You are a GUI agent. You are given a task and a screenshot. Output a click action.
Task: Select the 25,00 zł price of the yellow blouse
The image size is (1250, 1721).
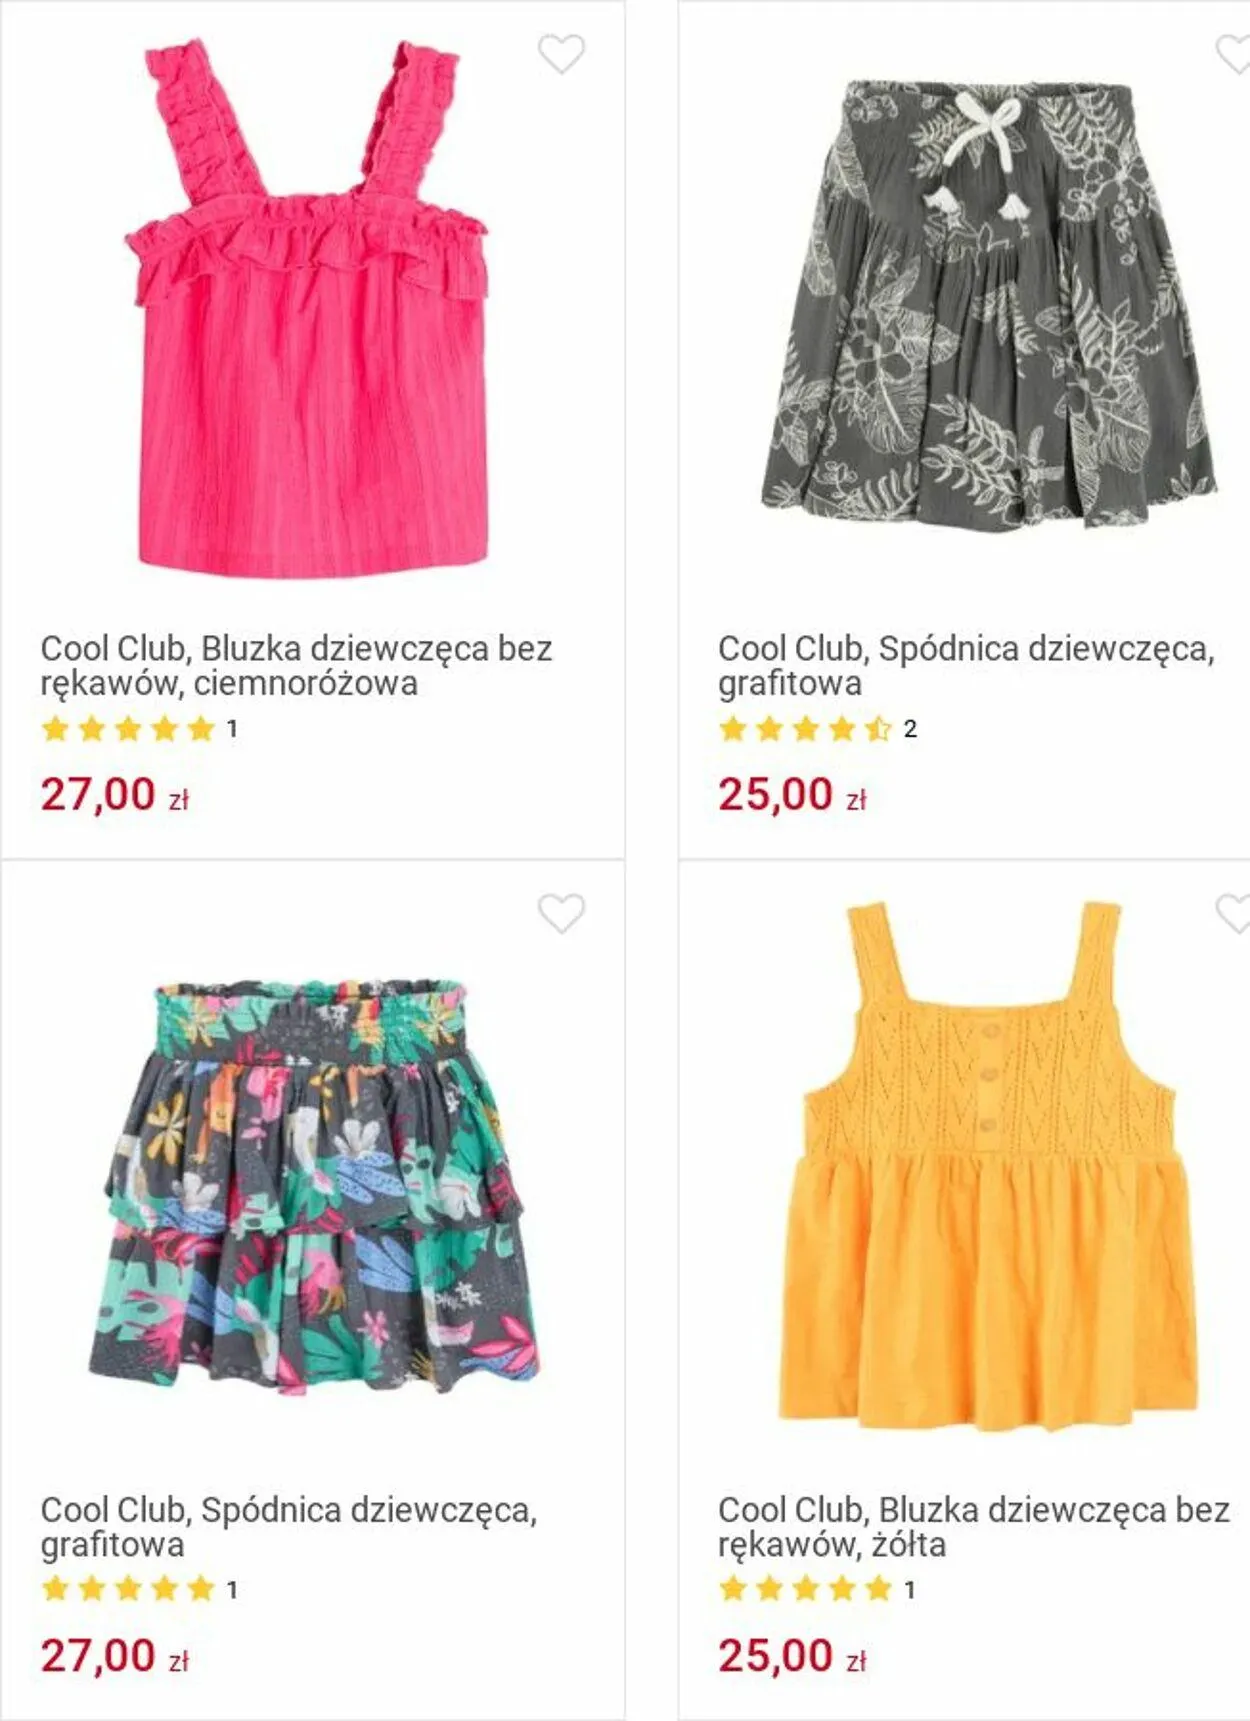click(792, 1656)
